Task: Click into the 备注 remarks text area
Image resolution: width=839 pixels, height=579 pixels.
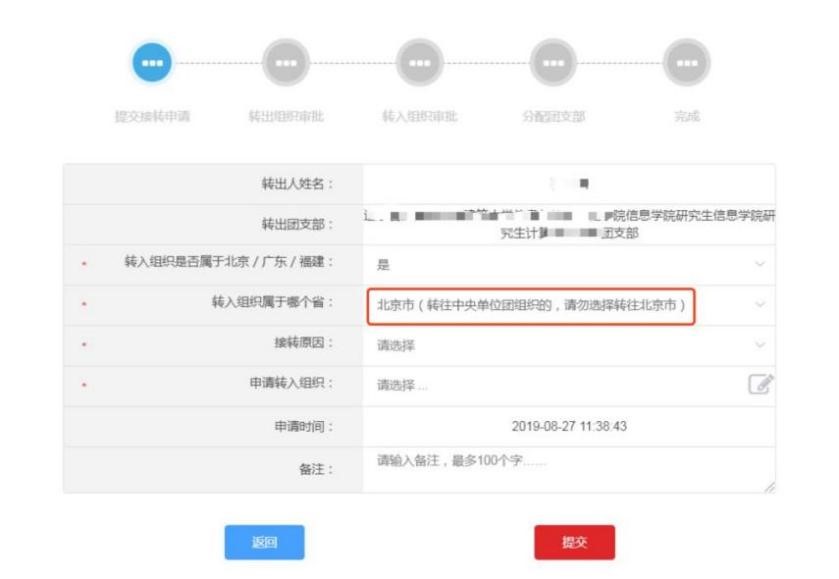Action: (568, 469)
